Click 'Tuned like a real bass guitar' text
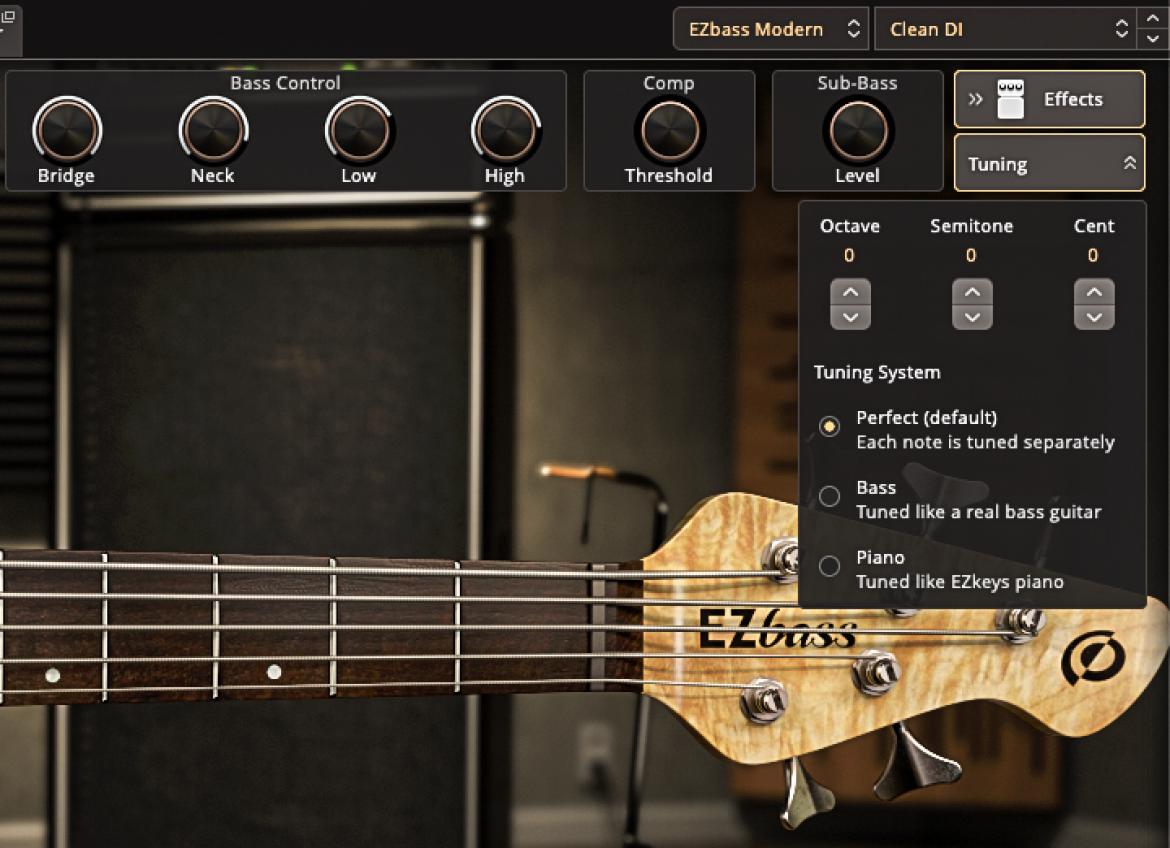 tap(978, 512)
